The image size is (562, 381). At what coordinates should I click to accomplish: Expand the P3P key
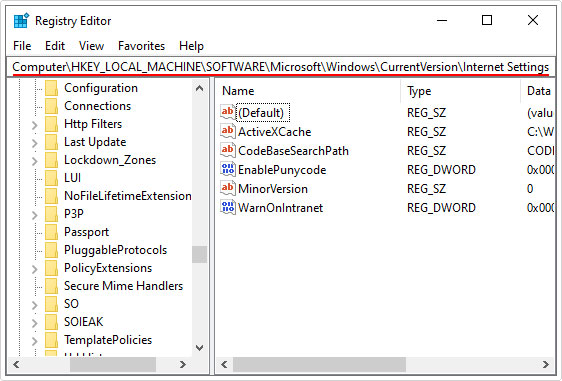click(34, 215)
